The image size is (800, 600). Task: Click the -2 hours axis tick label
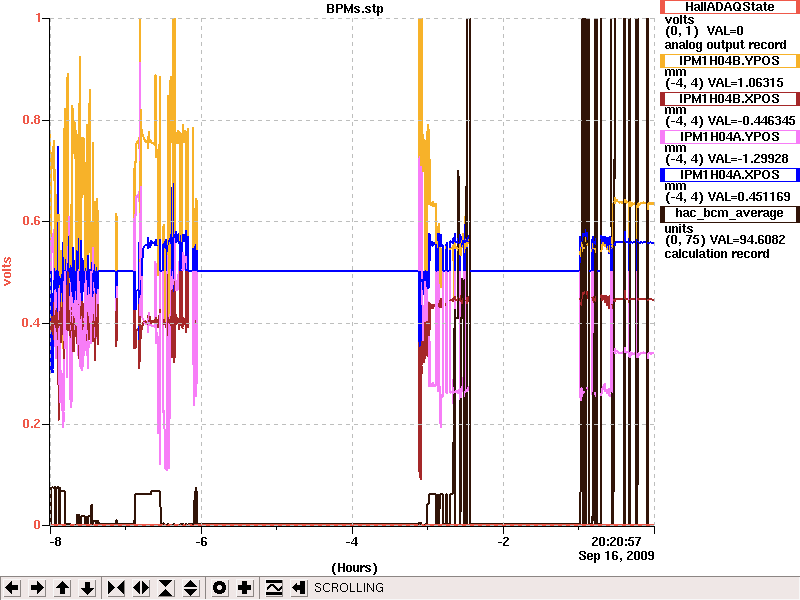503,541
